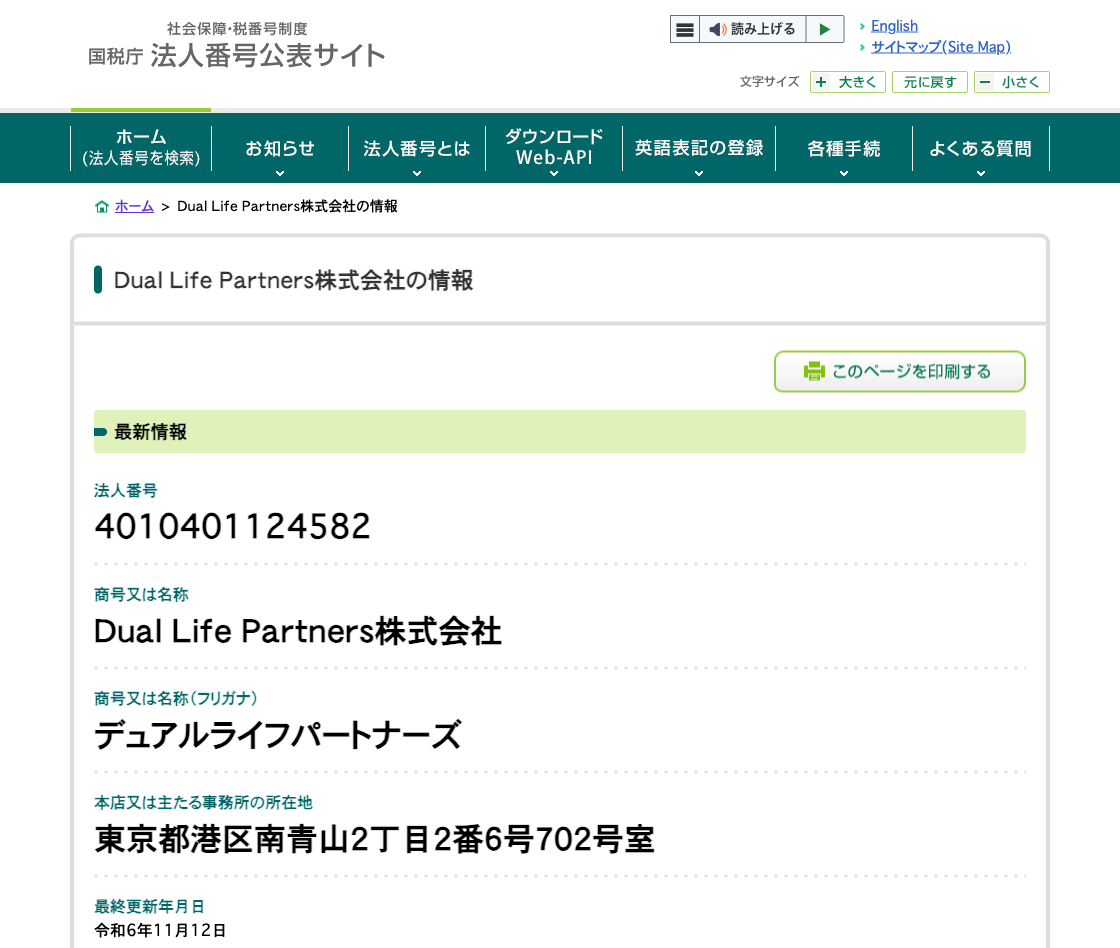Click the printer icon on the print button
The width and height of the screenshot is (1120, 948).
[x=814, y=371]
